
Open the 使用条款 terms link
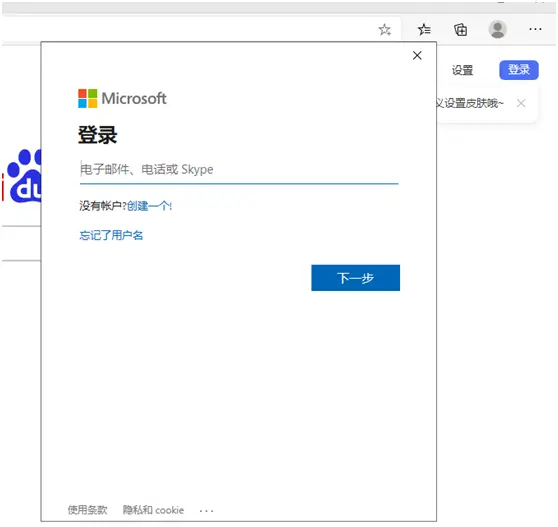tap(87, 510)
